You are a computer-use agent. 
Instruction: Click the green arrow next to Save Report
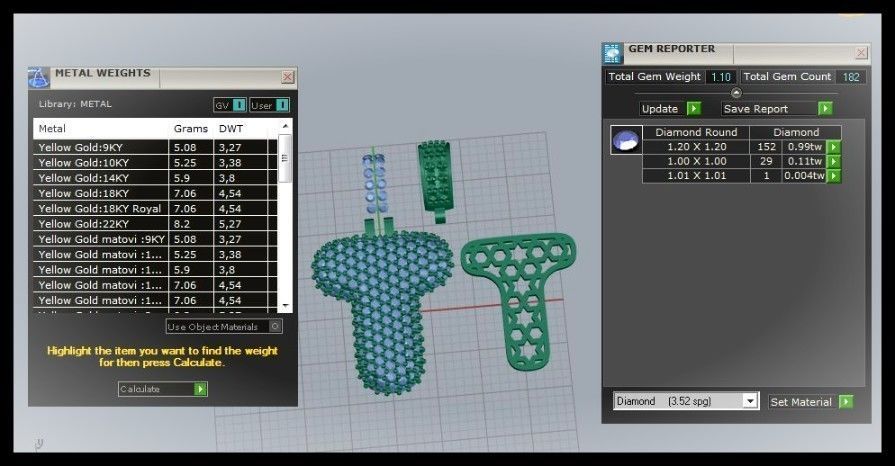click(x=825, y=109)
